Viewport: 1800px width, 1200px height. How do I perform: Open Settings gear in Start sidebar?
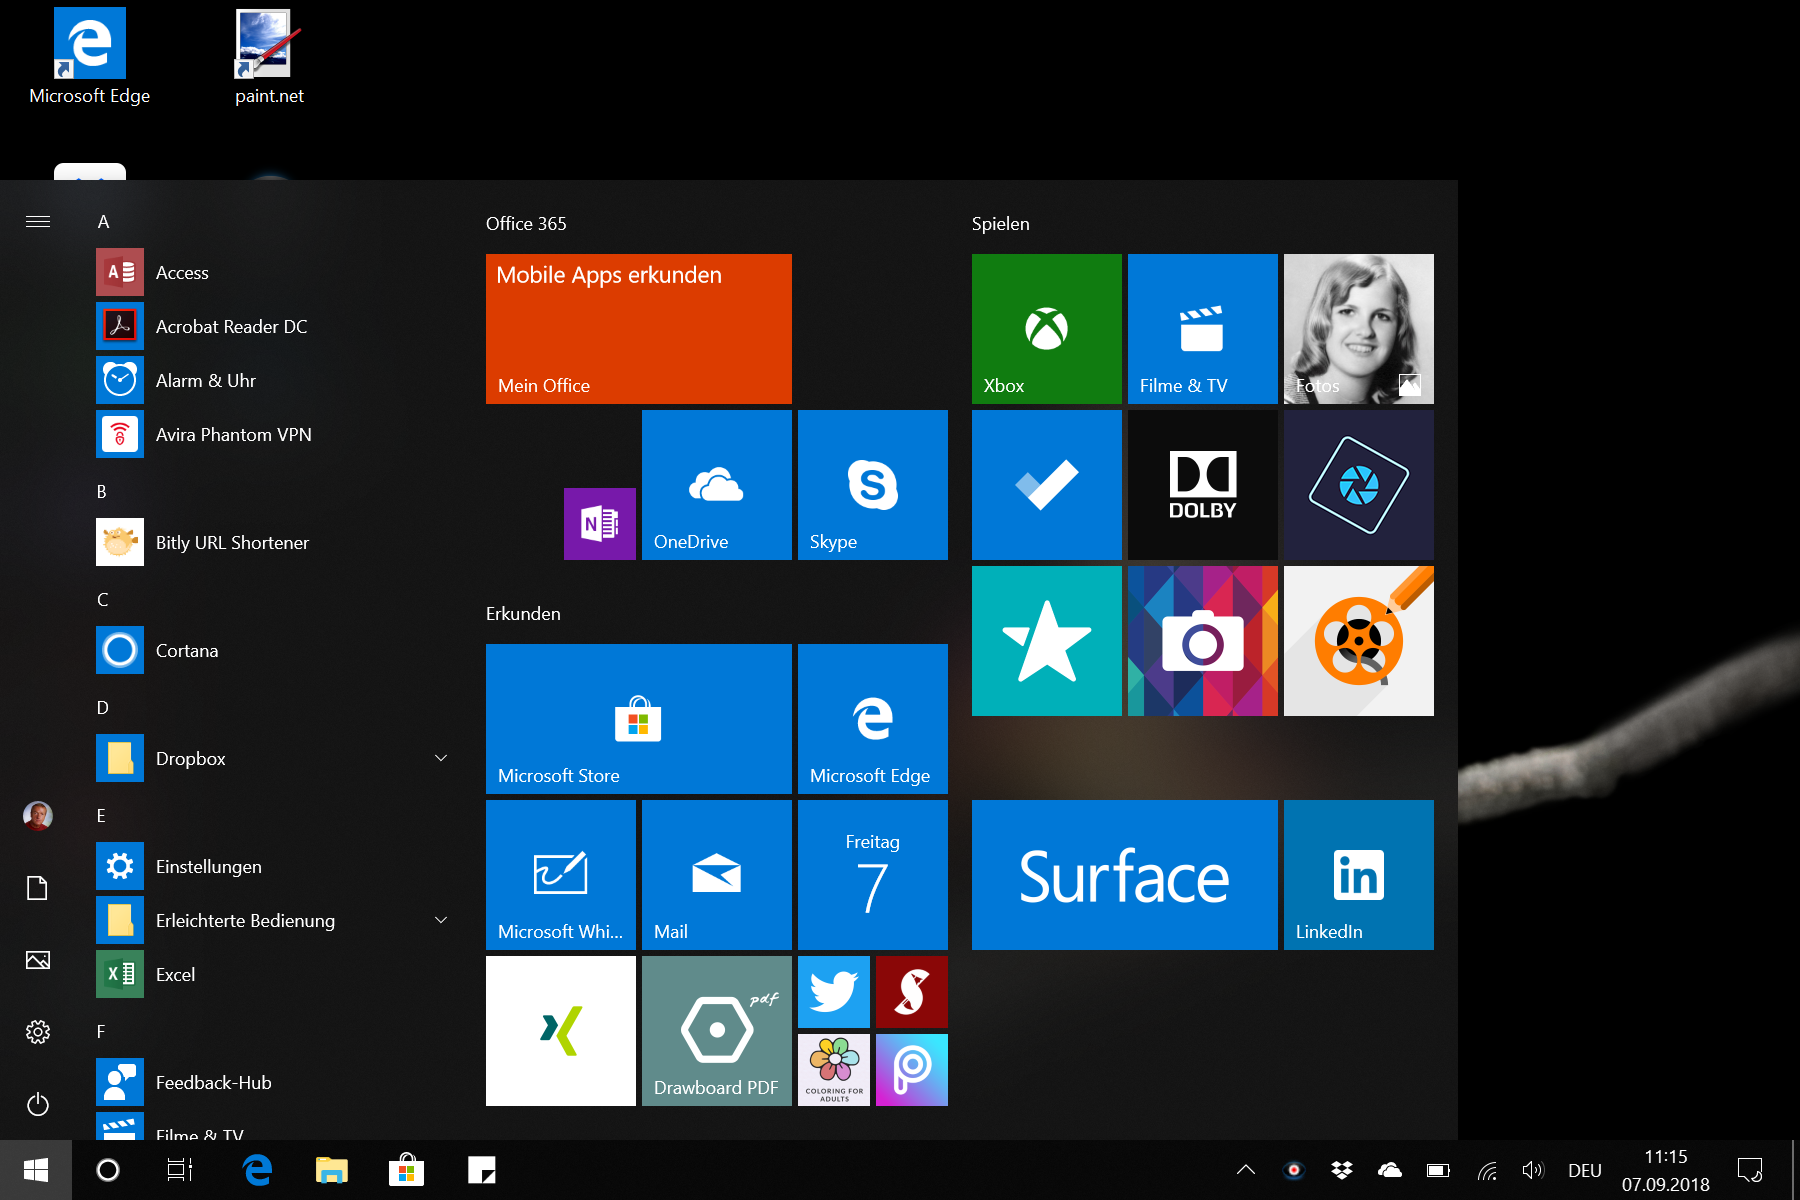38,1032
